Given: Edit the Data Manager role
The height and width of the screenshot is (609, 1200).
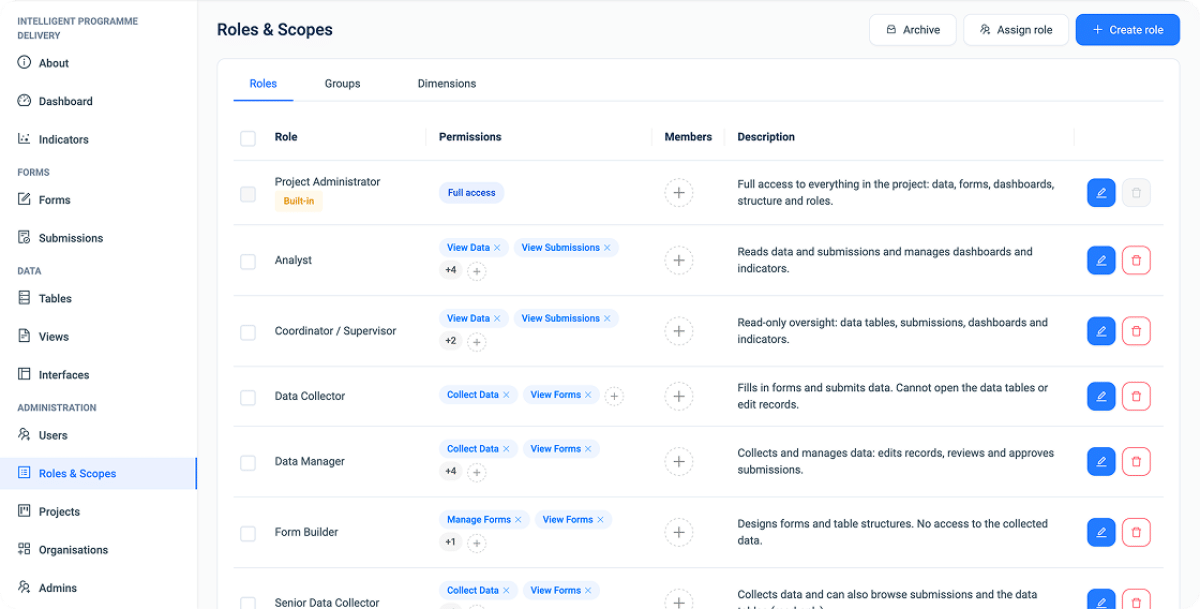Looking at the screenshot, I should 1101,461.
